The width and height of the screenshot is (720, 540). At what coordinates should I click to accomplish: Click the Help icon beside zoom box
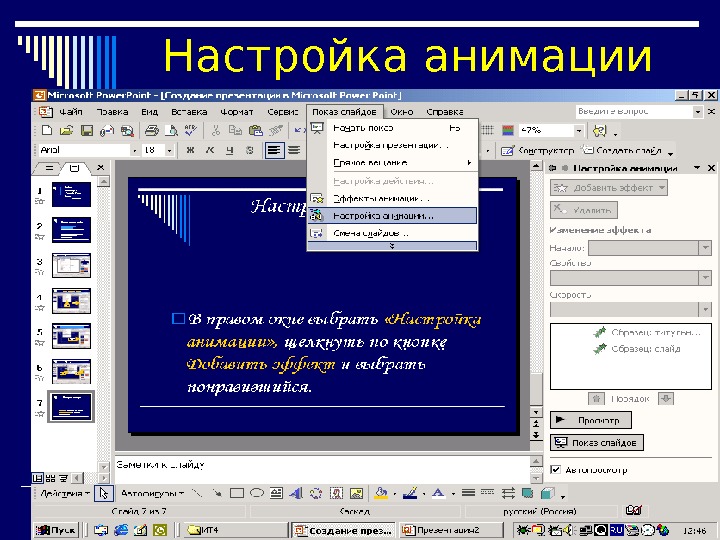point(599,131)
